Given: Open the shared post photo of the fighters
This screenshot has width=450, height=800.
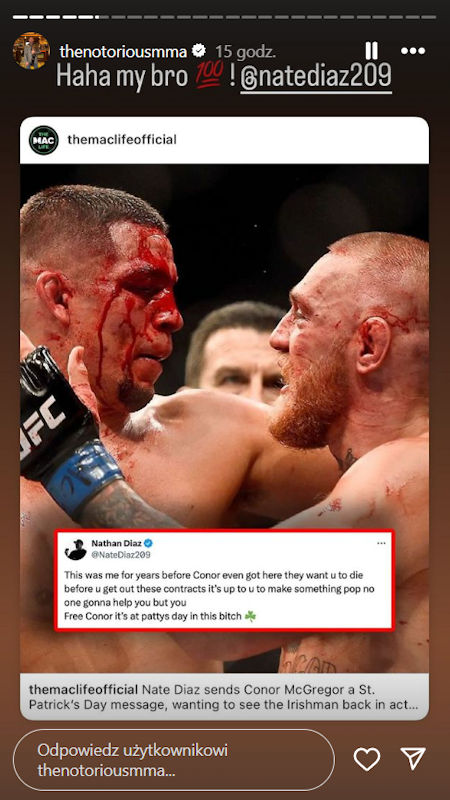Looking at the screenshot, I should 224,347.
